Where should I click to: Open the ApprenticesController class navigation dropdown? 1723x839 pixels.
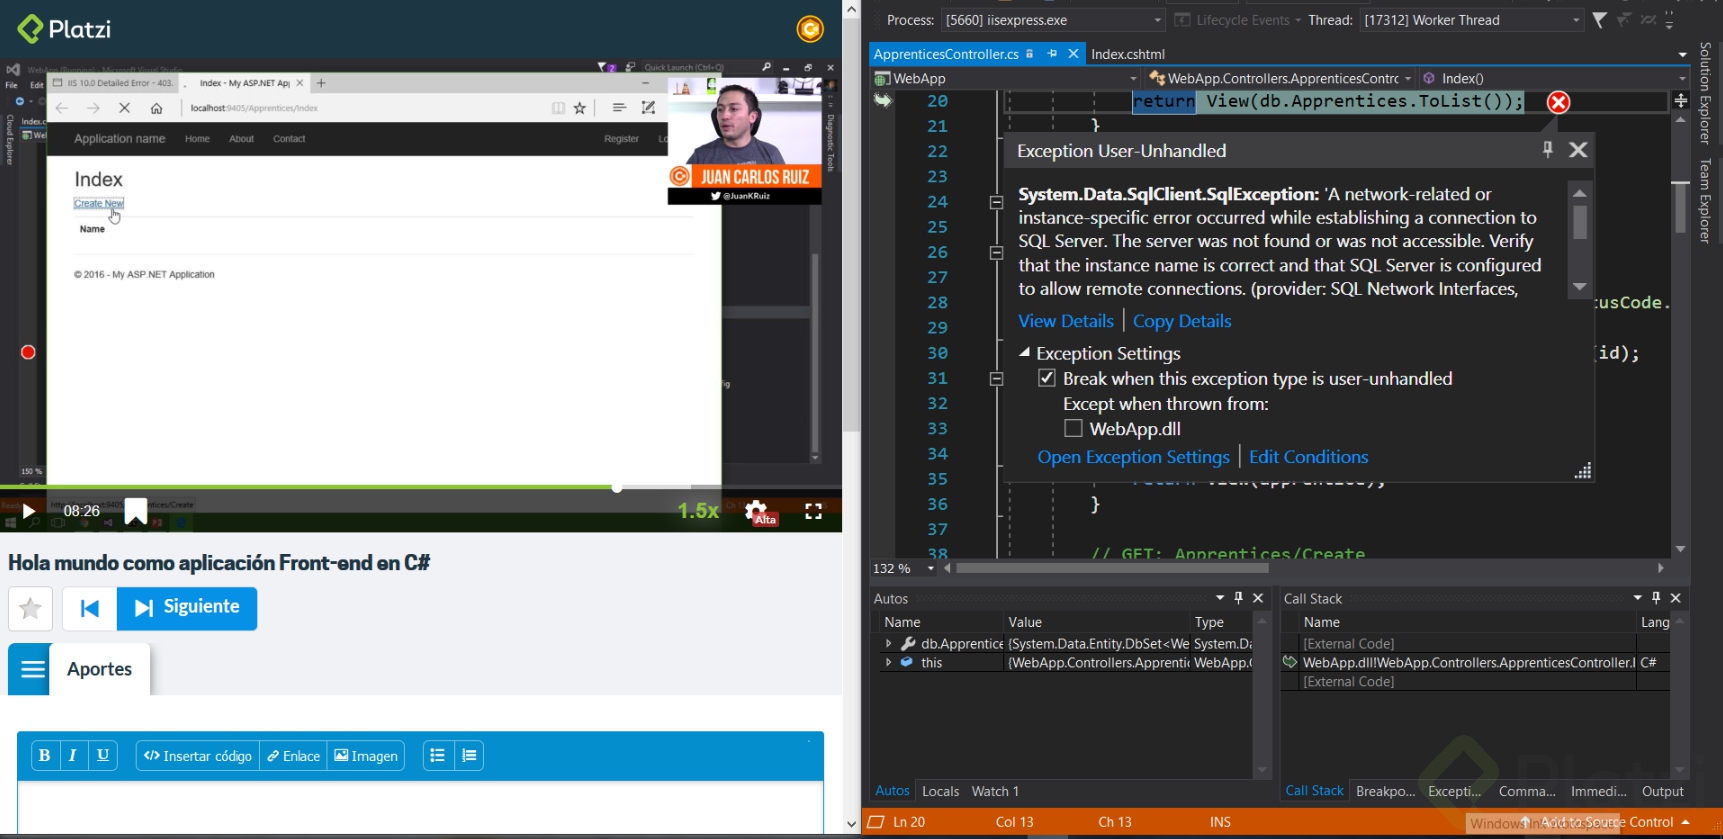click(1280, 78)
